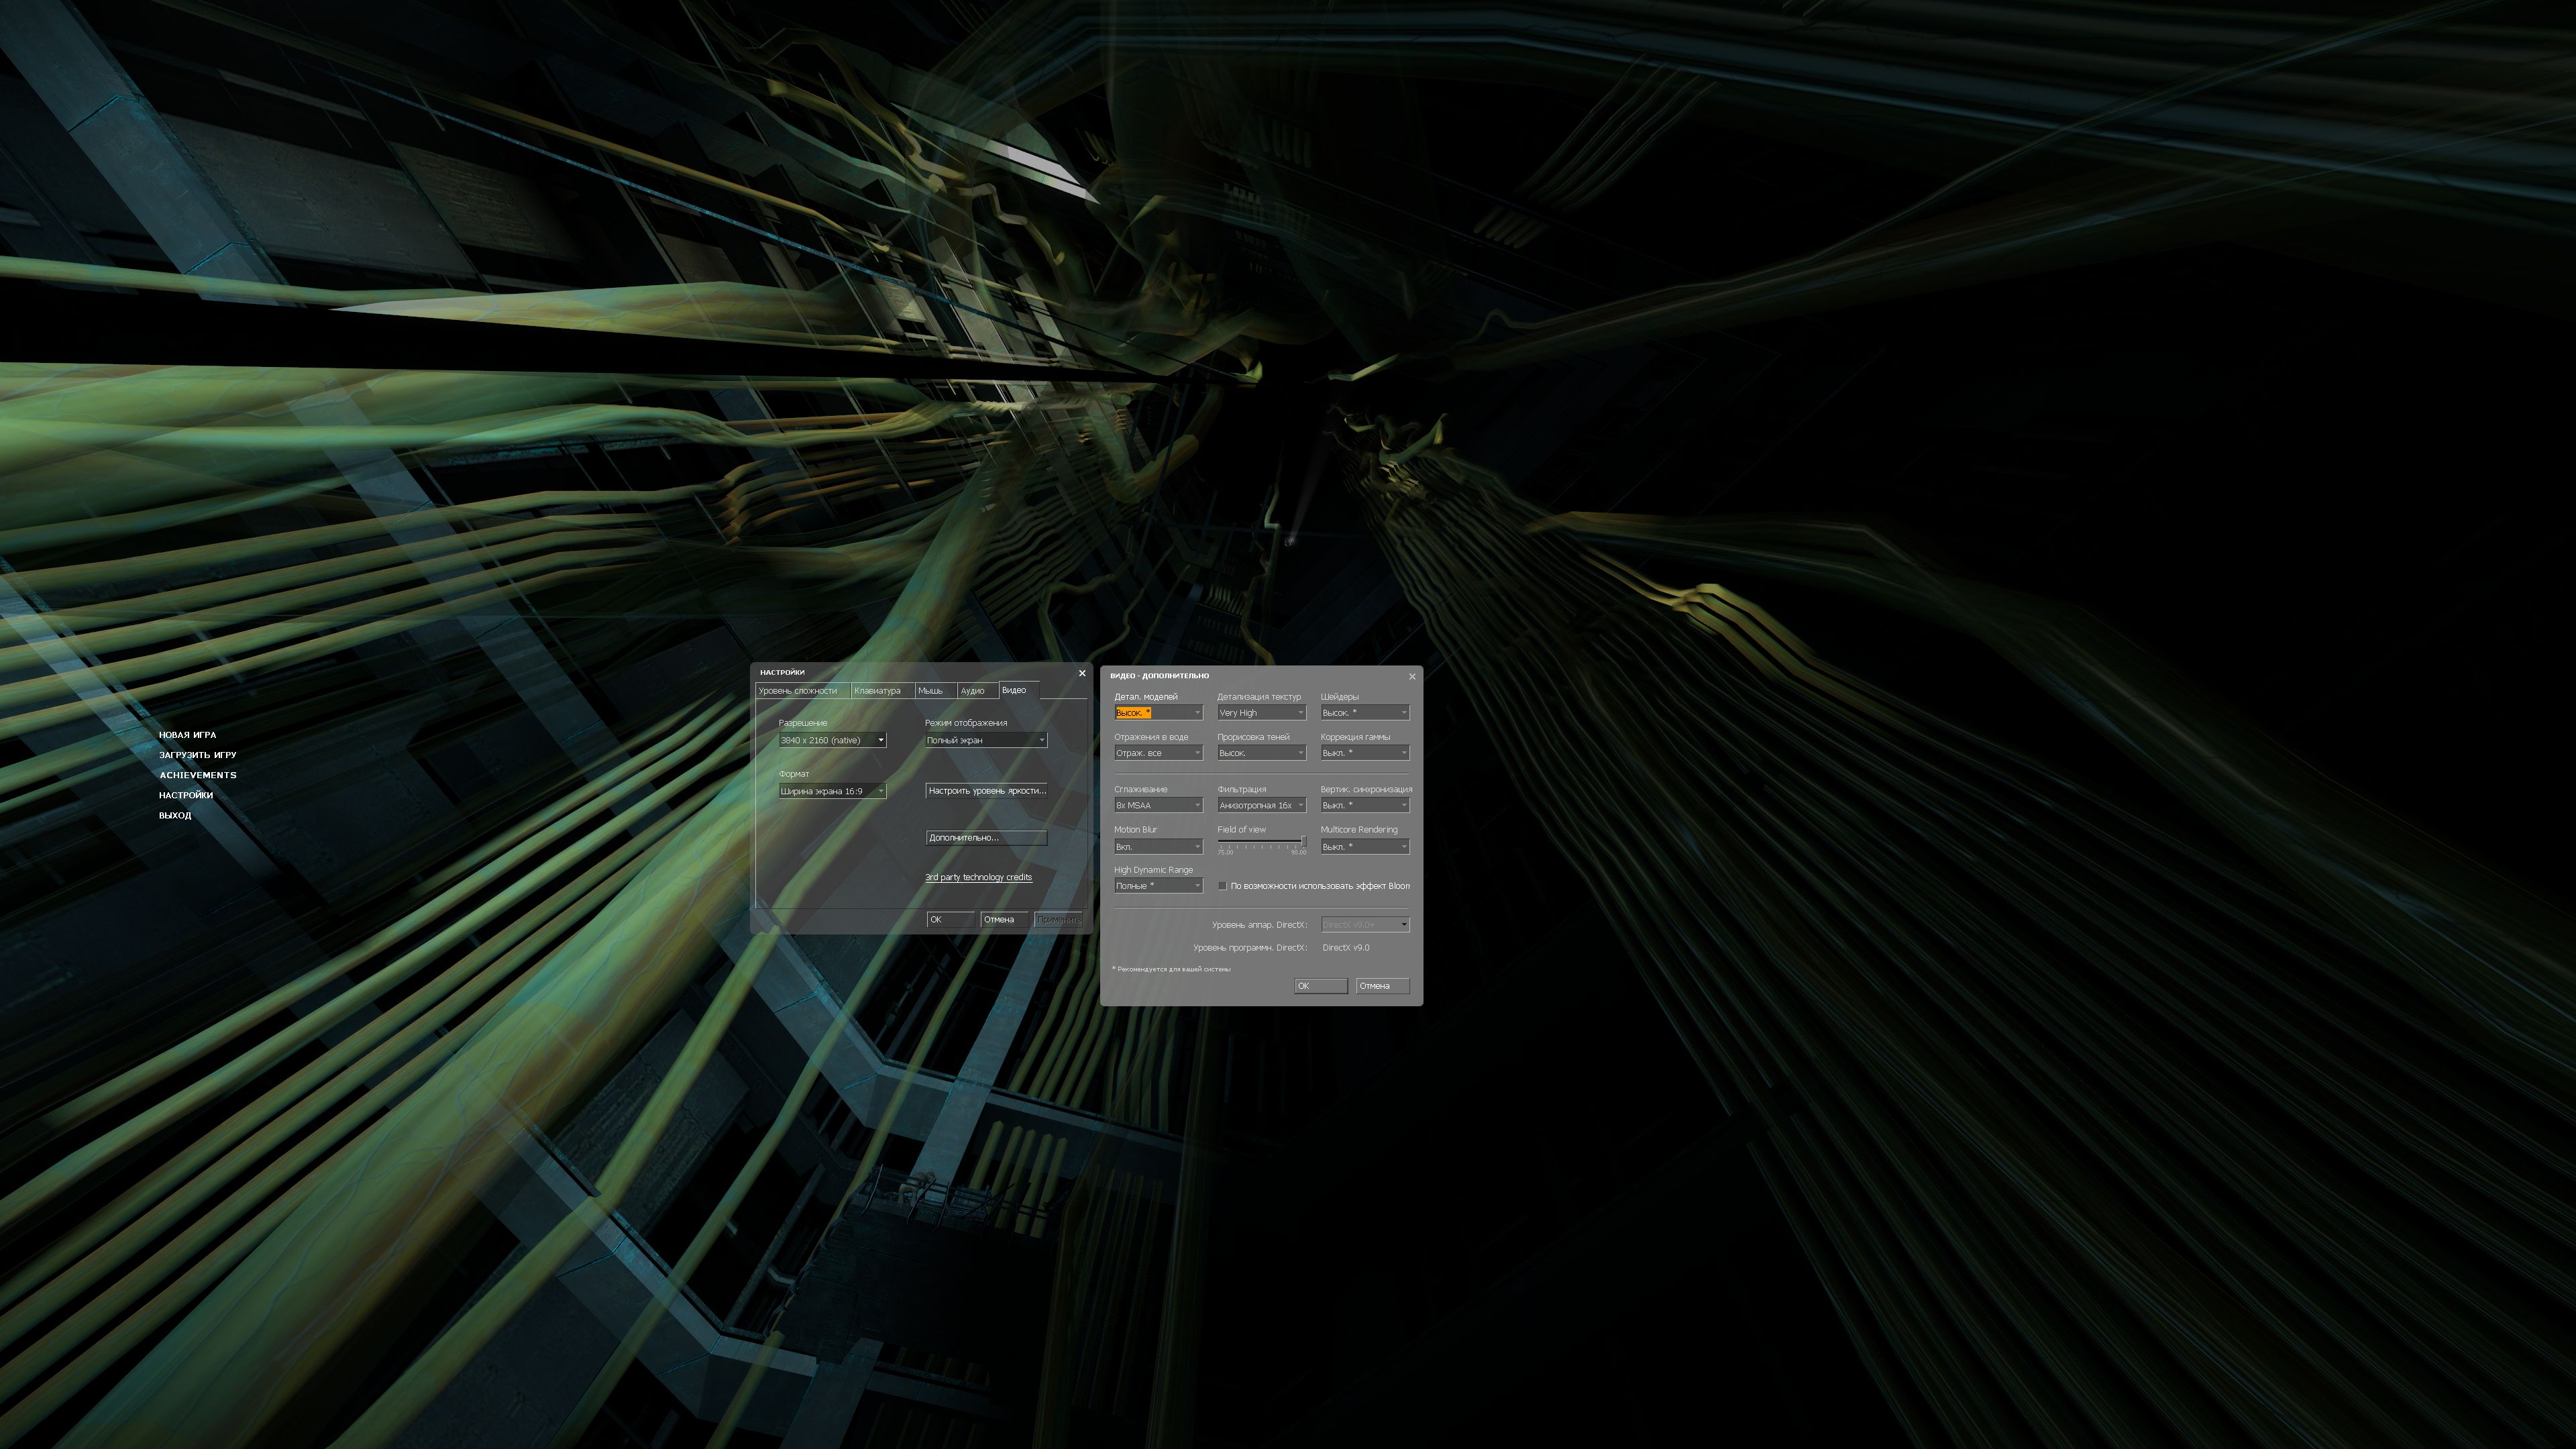Open the Motion Blur dropdown
This screenshot has width=2576, height=1449.
tap(1158, 847)
